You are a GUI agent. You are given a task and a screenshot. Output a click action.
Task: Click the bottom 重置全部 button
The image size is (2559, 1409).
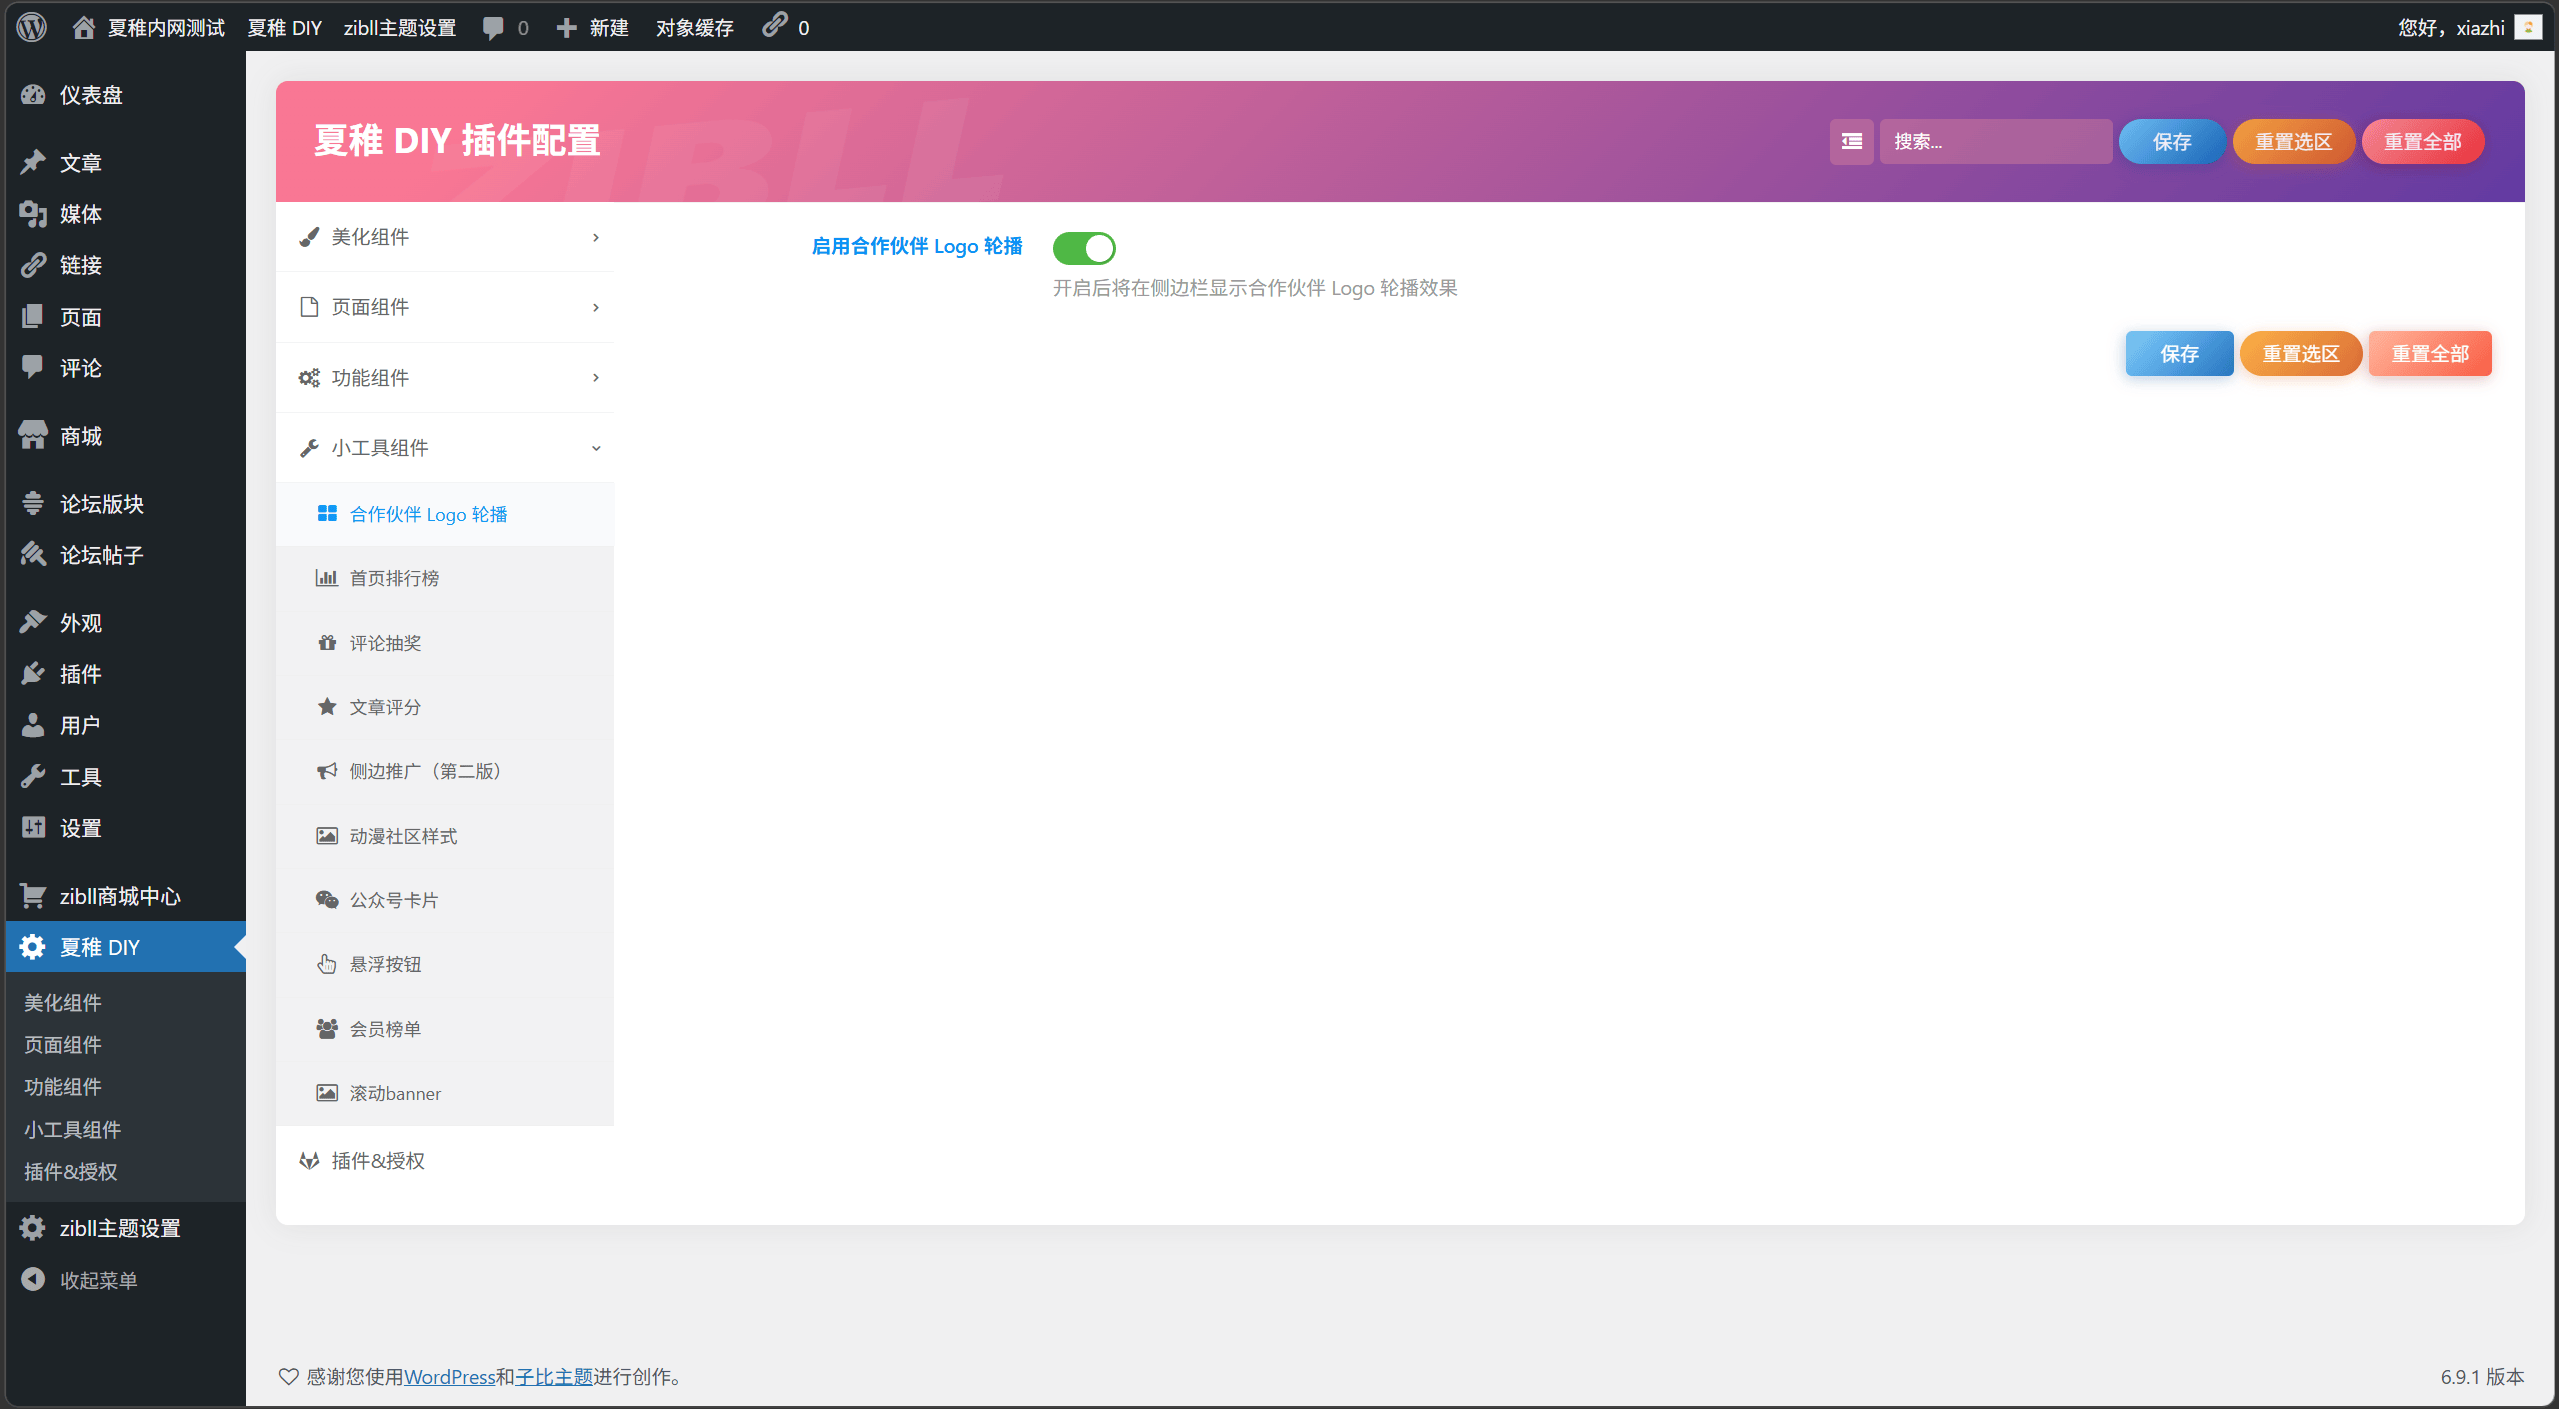(x=2429, y=353)
